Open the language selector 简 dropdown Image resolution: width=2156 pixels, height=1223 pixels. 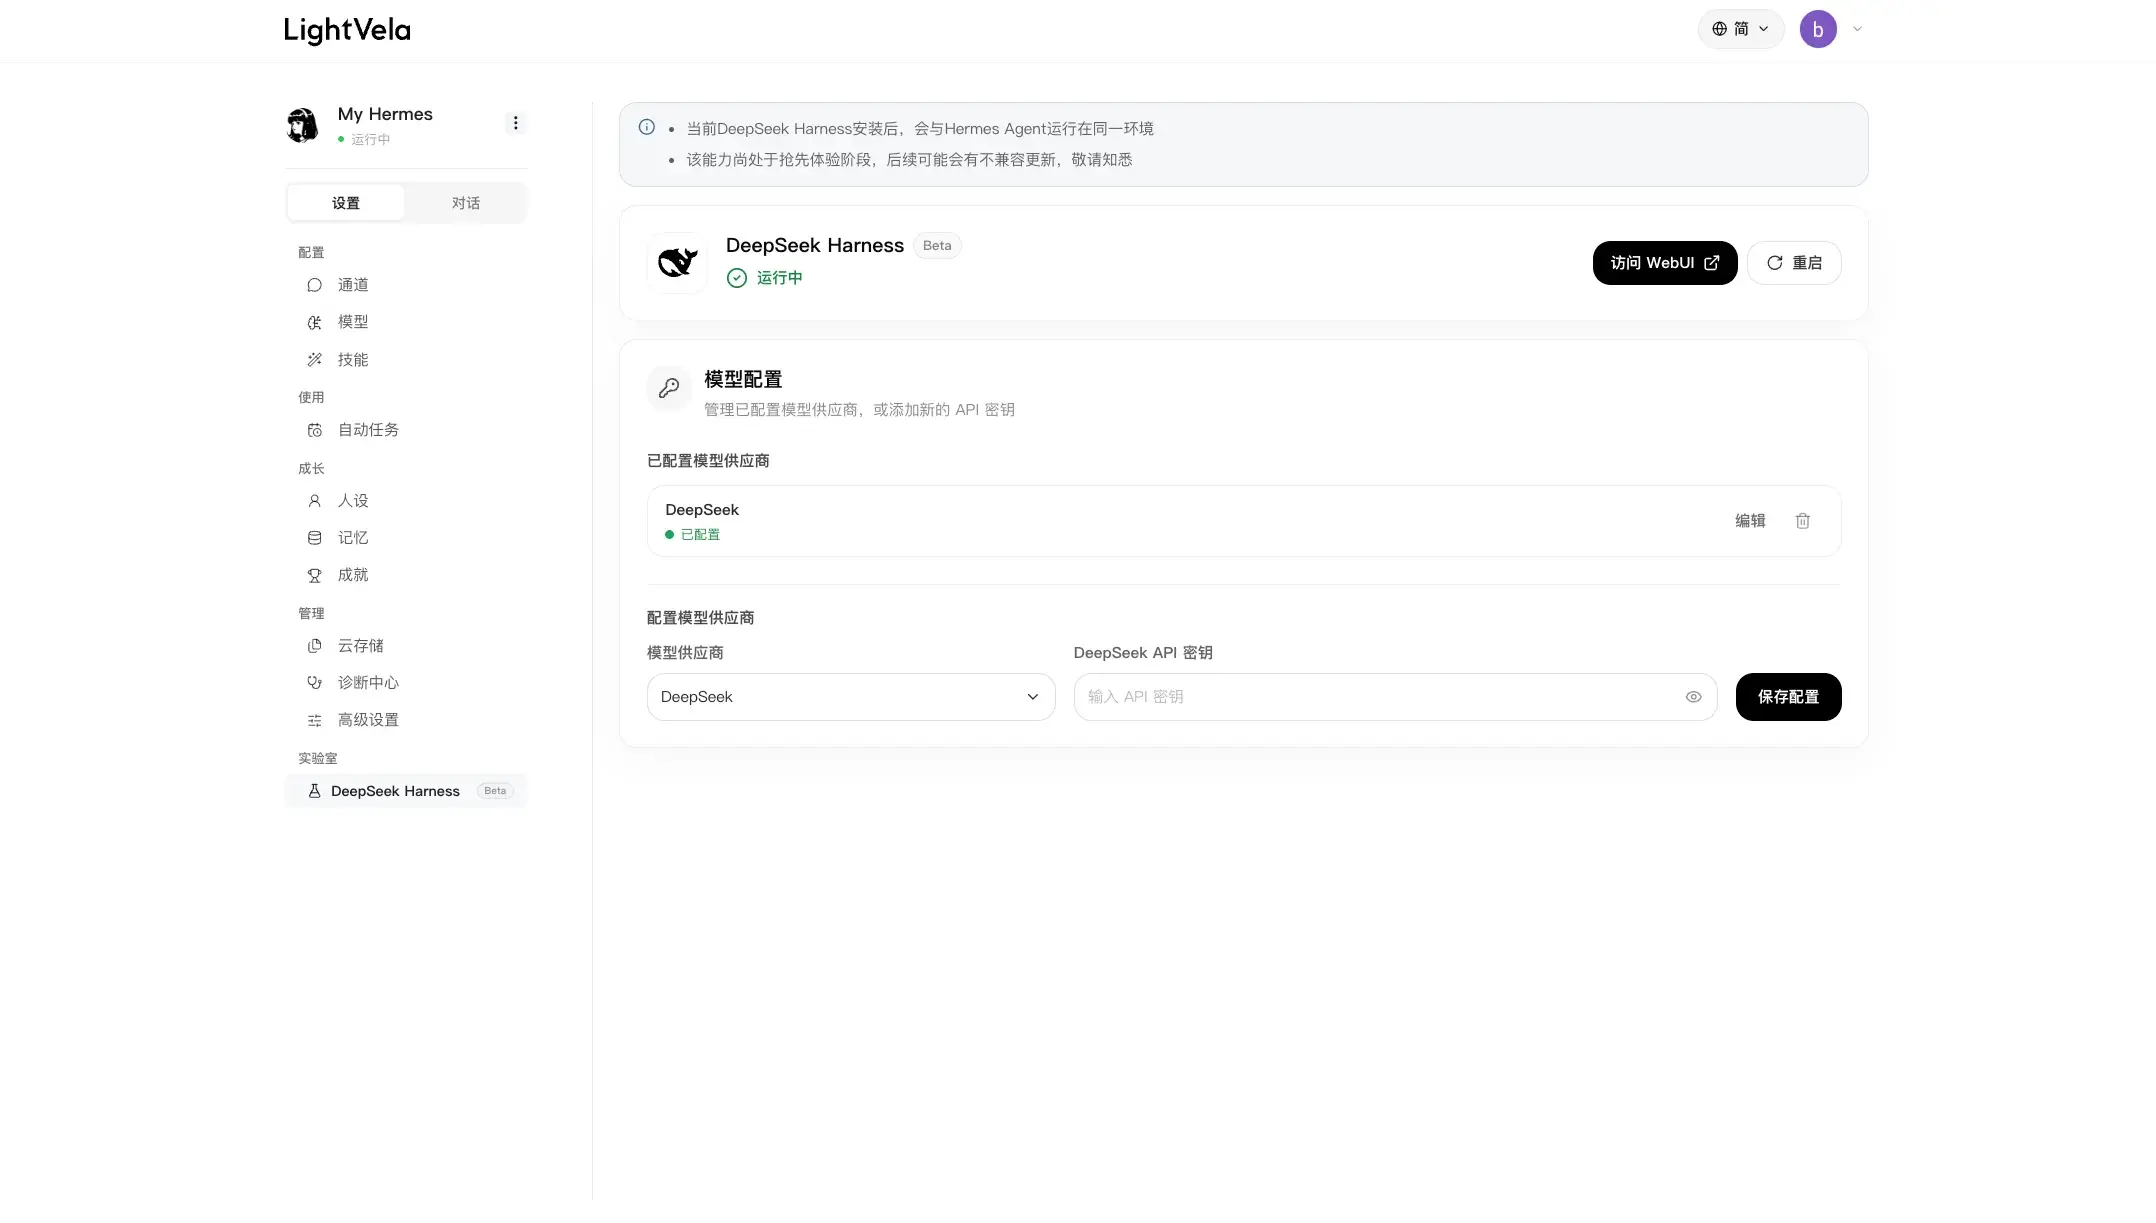pos(1741,29)
